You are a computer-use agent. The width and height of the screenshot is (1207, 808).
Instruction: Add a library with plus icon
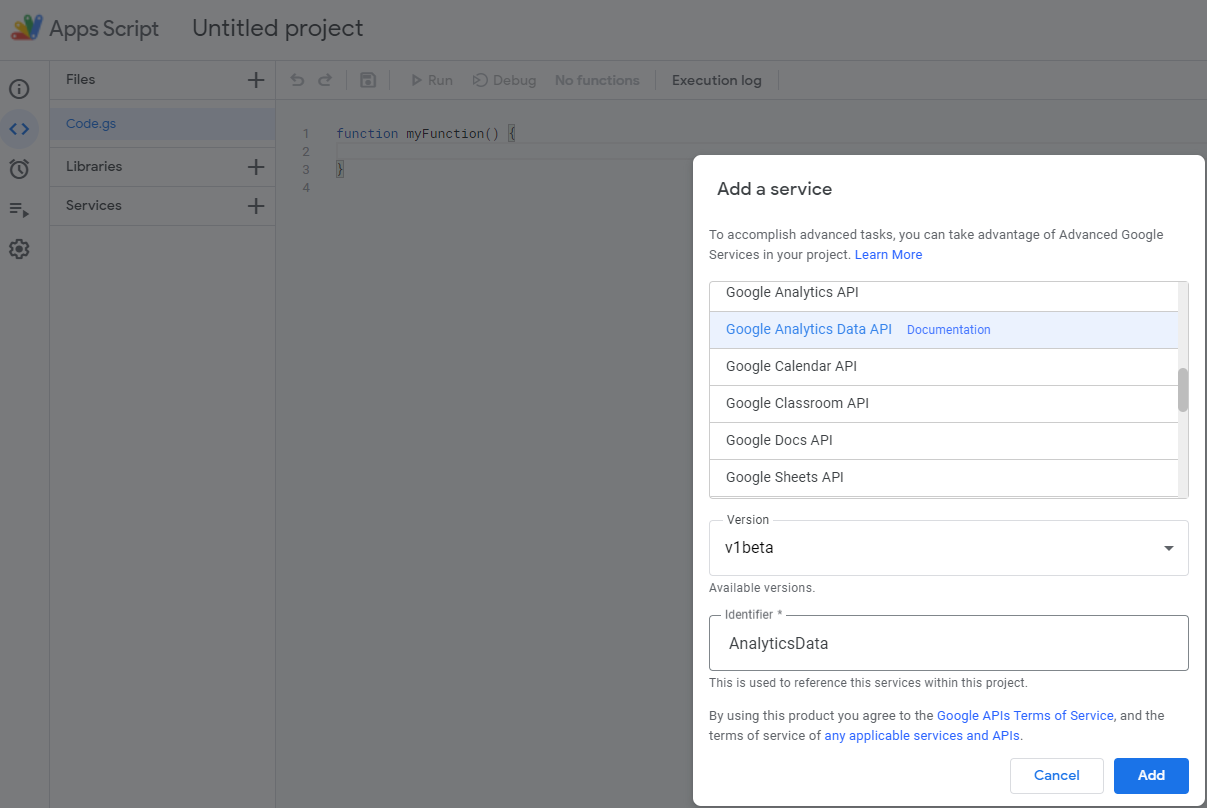(256, 167)
